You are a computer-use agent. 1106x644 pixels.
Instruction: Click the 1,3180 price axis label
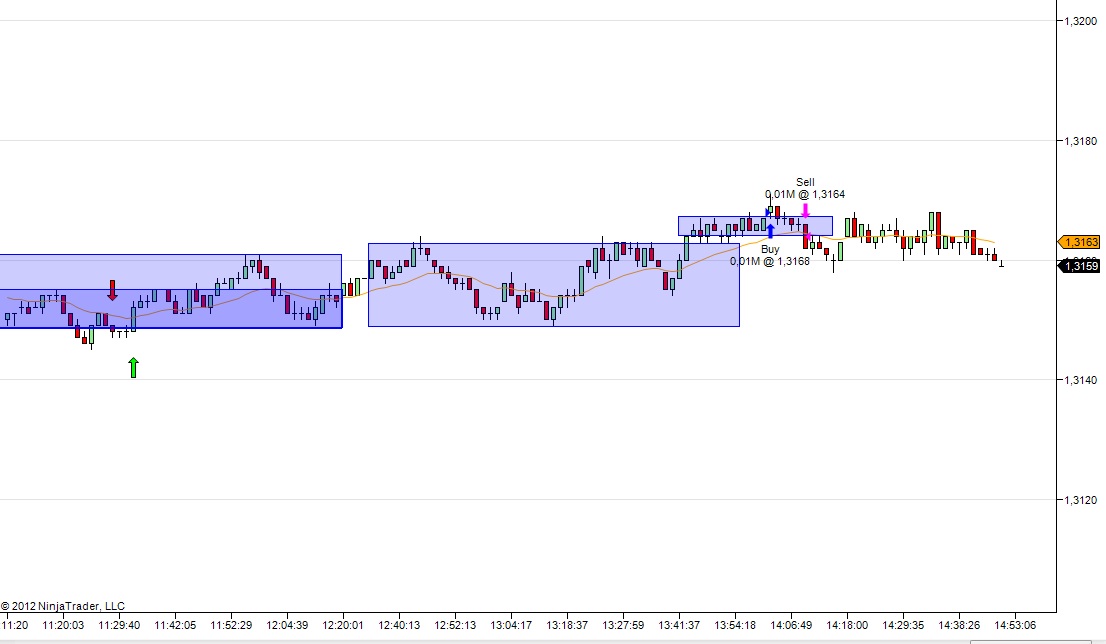click(x=1081, y=141)
